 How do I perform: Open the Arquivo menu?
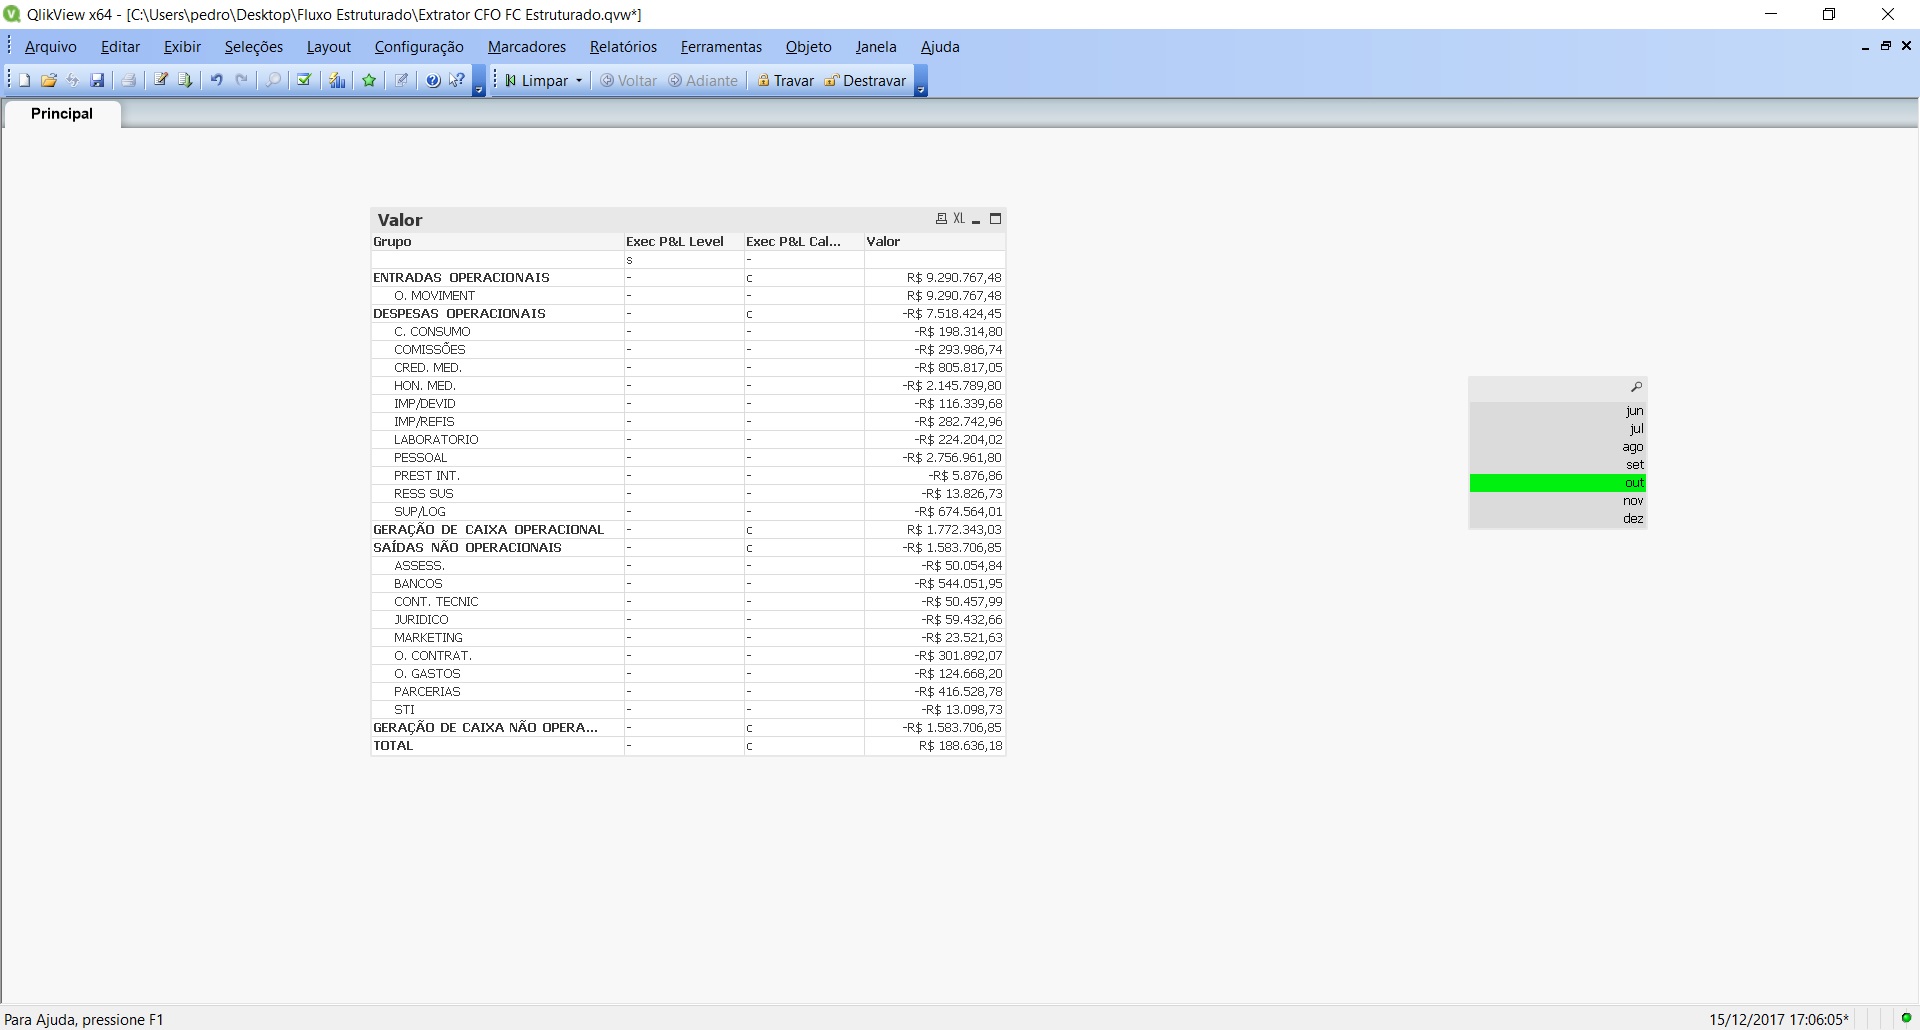pos(51,47)
